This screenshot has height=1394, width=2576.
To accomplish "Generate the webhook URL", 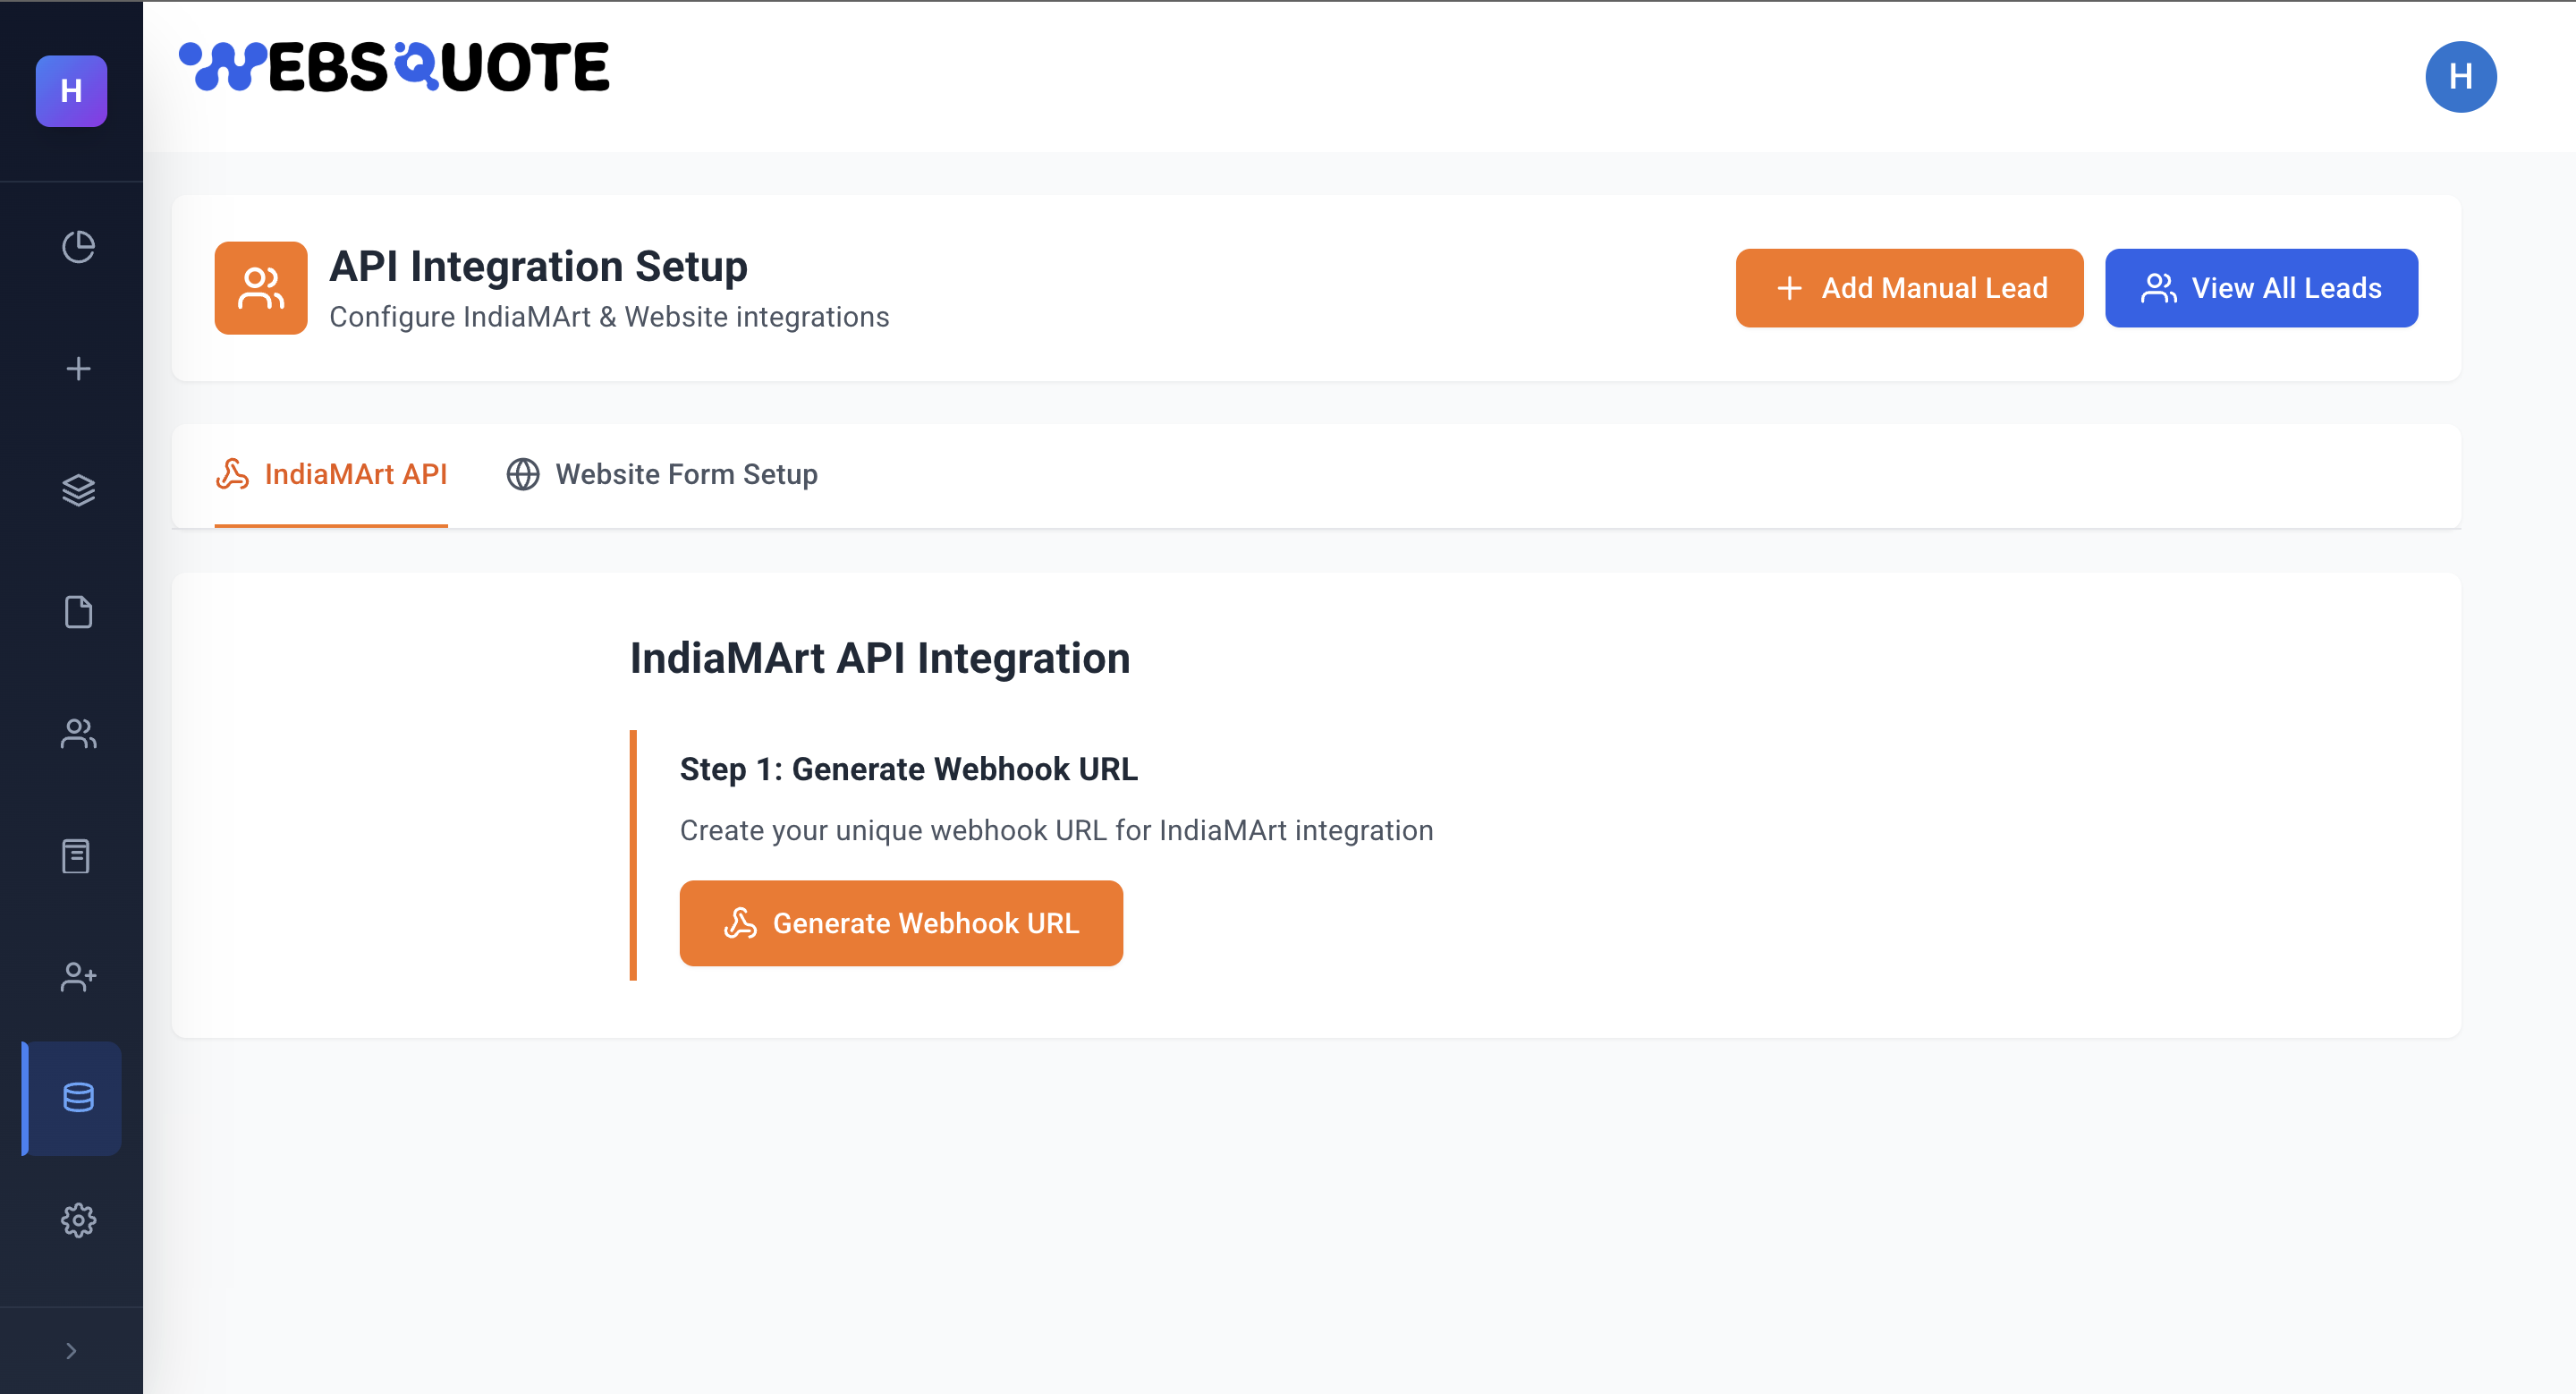I will 900,923.
